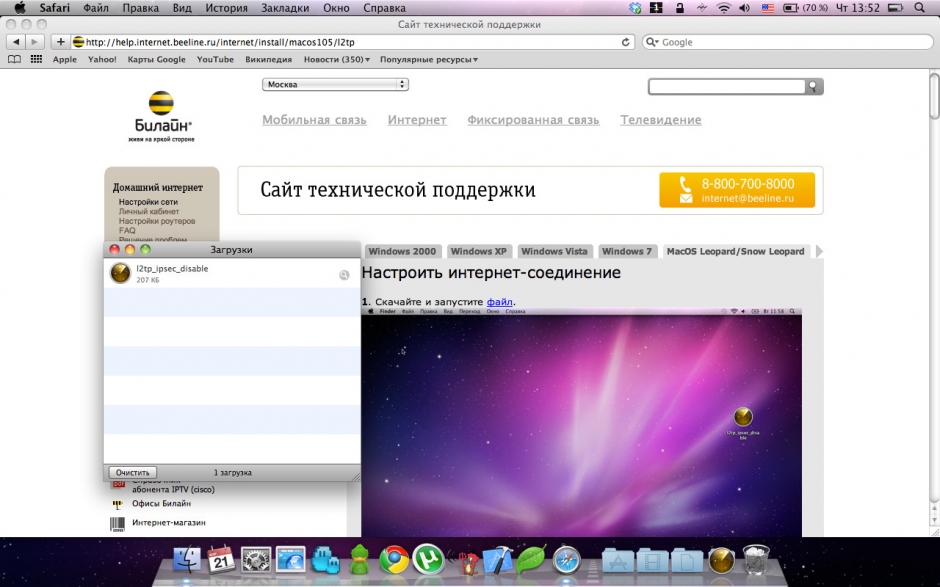Open Google search engine dropdown arrow
This screenshot has height=587, width=940.
[x=652, y=42]
